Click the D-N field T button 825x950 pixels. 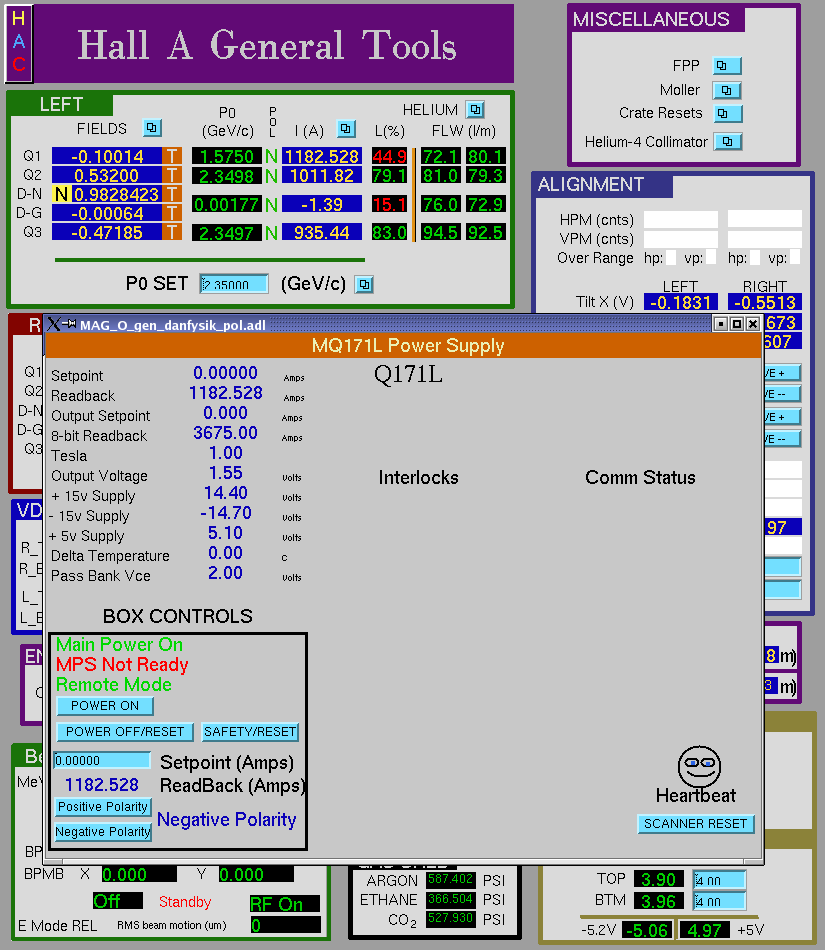172,194
